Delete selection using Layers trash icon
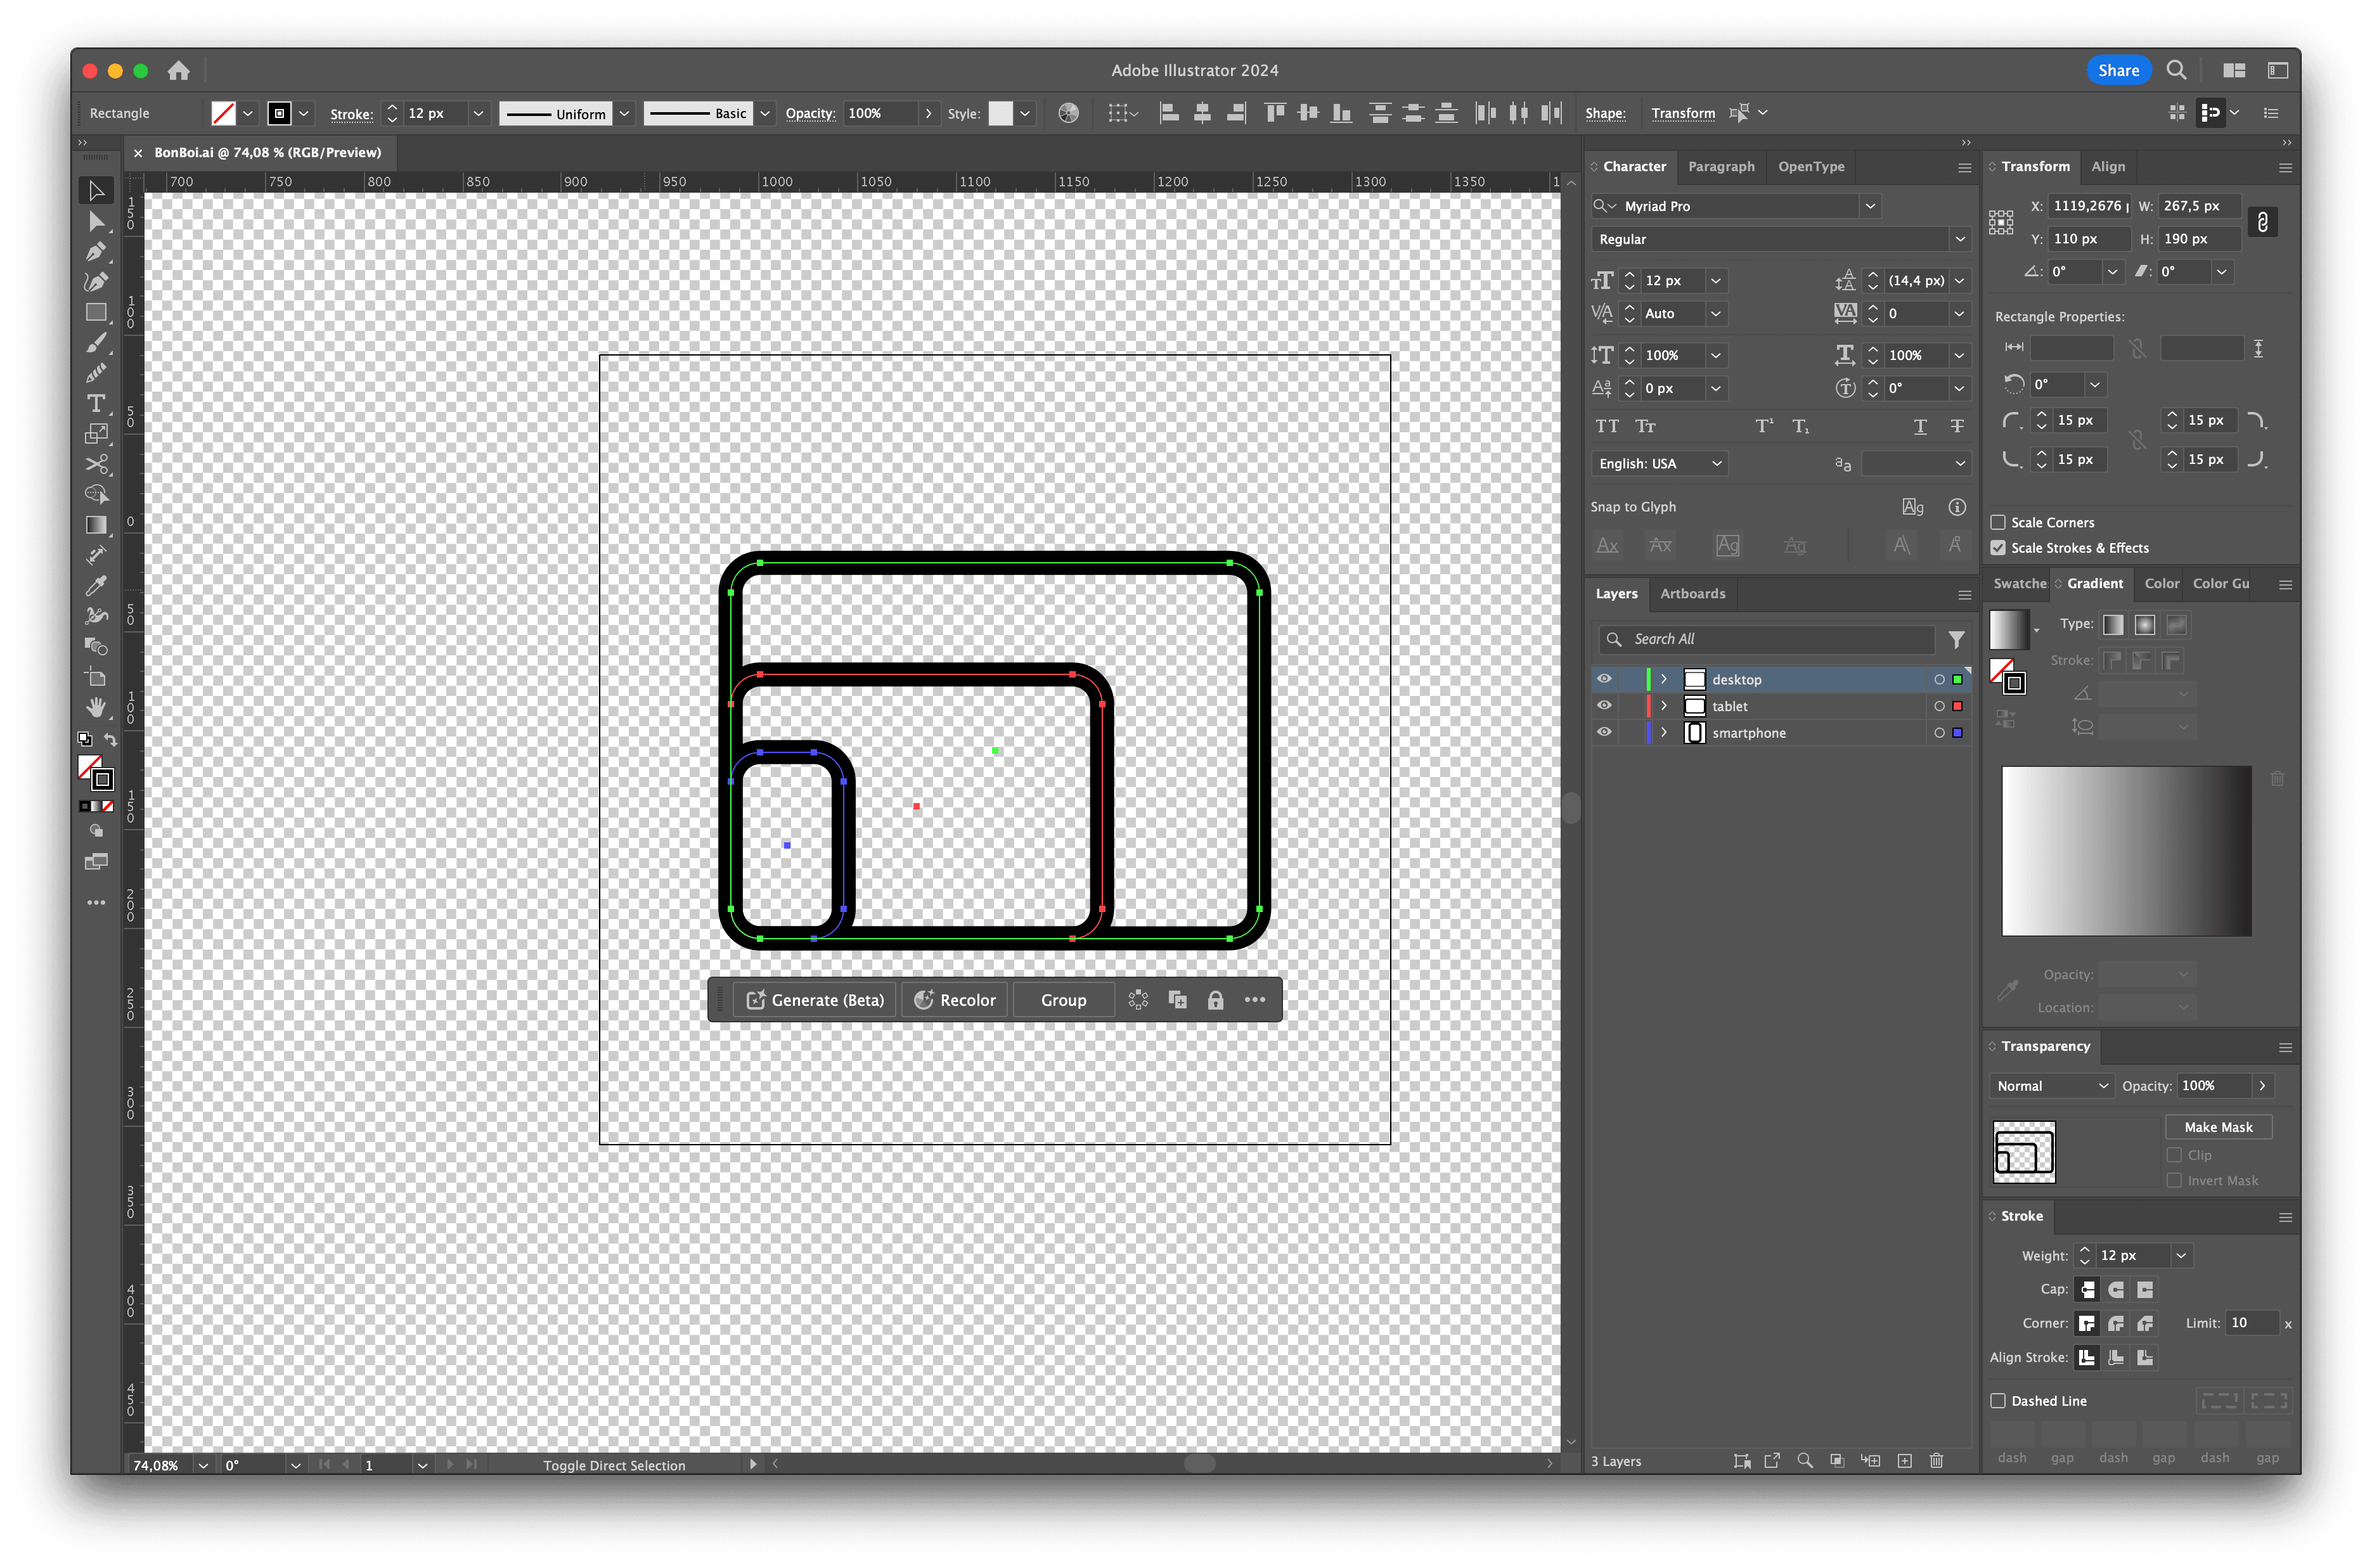This screenshot has height=1568, width=2372. [x=1936, y=1461]
